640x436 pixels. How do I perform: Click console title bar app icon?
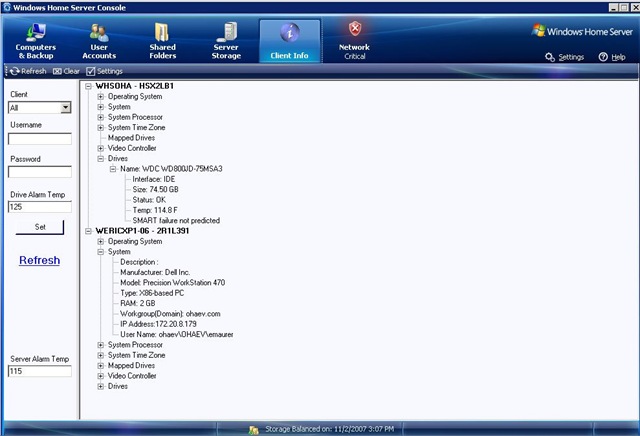click(x=7, y=7)
